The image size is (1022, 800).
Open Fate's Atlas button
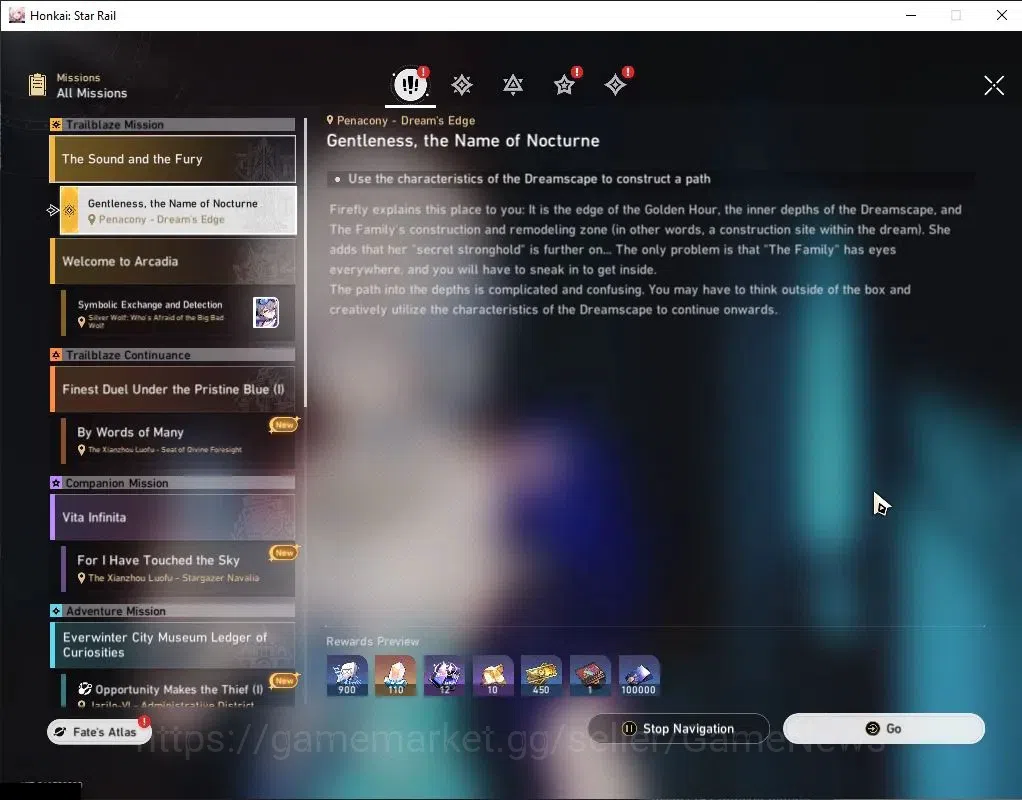tap(99, 732)
